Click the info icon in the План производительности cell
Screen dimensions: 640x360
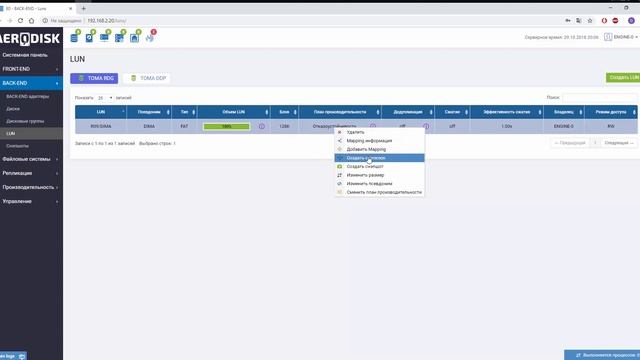[373, 126]
